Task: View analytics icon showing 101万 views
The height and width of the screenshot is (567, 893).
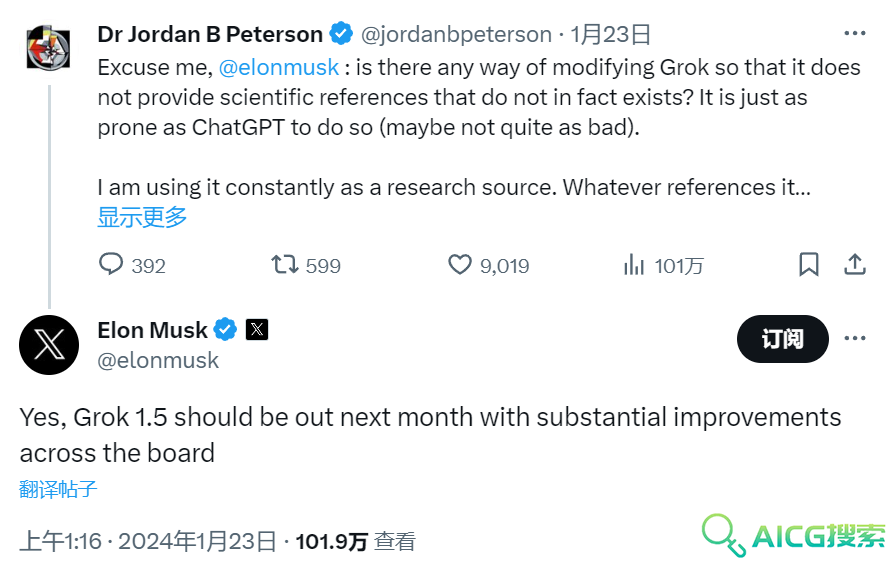Action: tap(633, 265)
